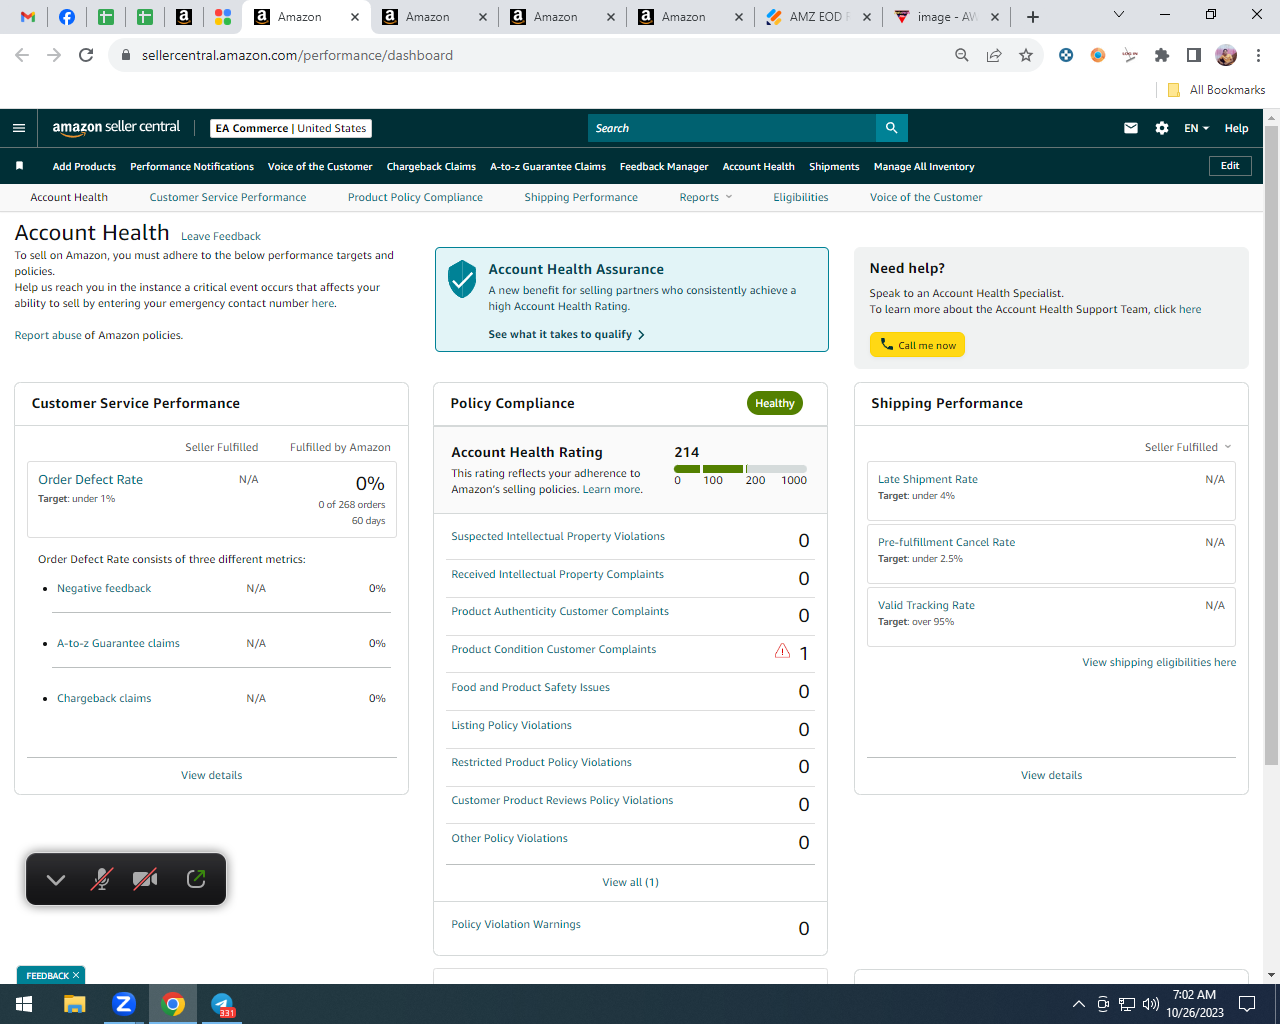The image size is (1280, 1024).
Task: Click the Edit button in the navigation bar
Action: click(x=1230, y=166)
